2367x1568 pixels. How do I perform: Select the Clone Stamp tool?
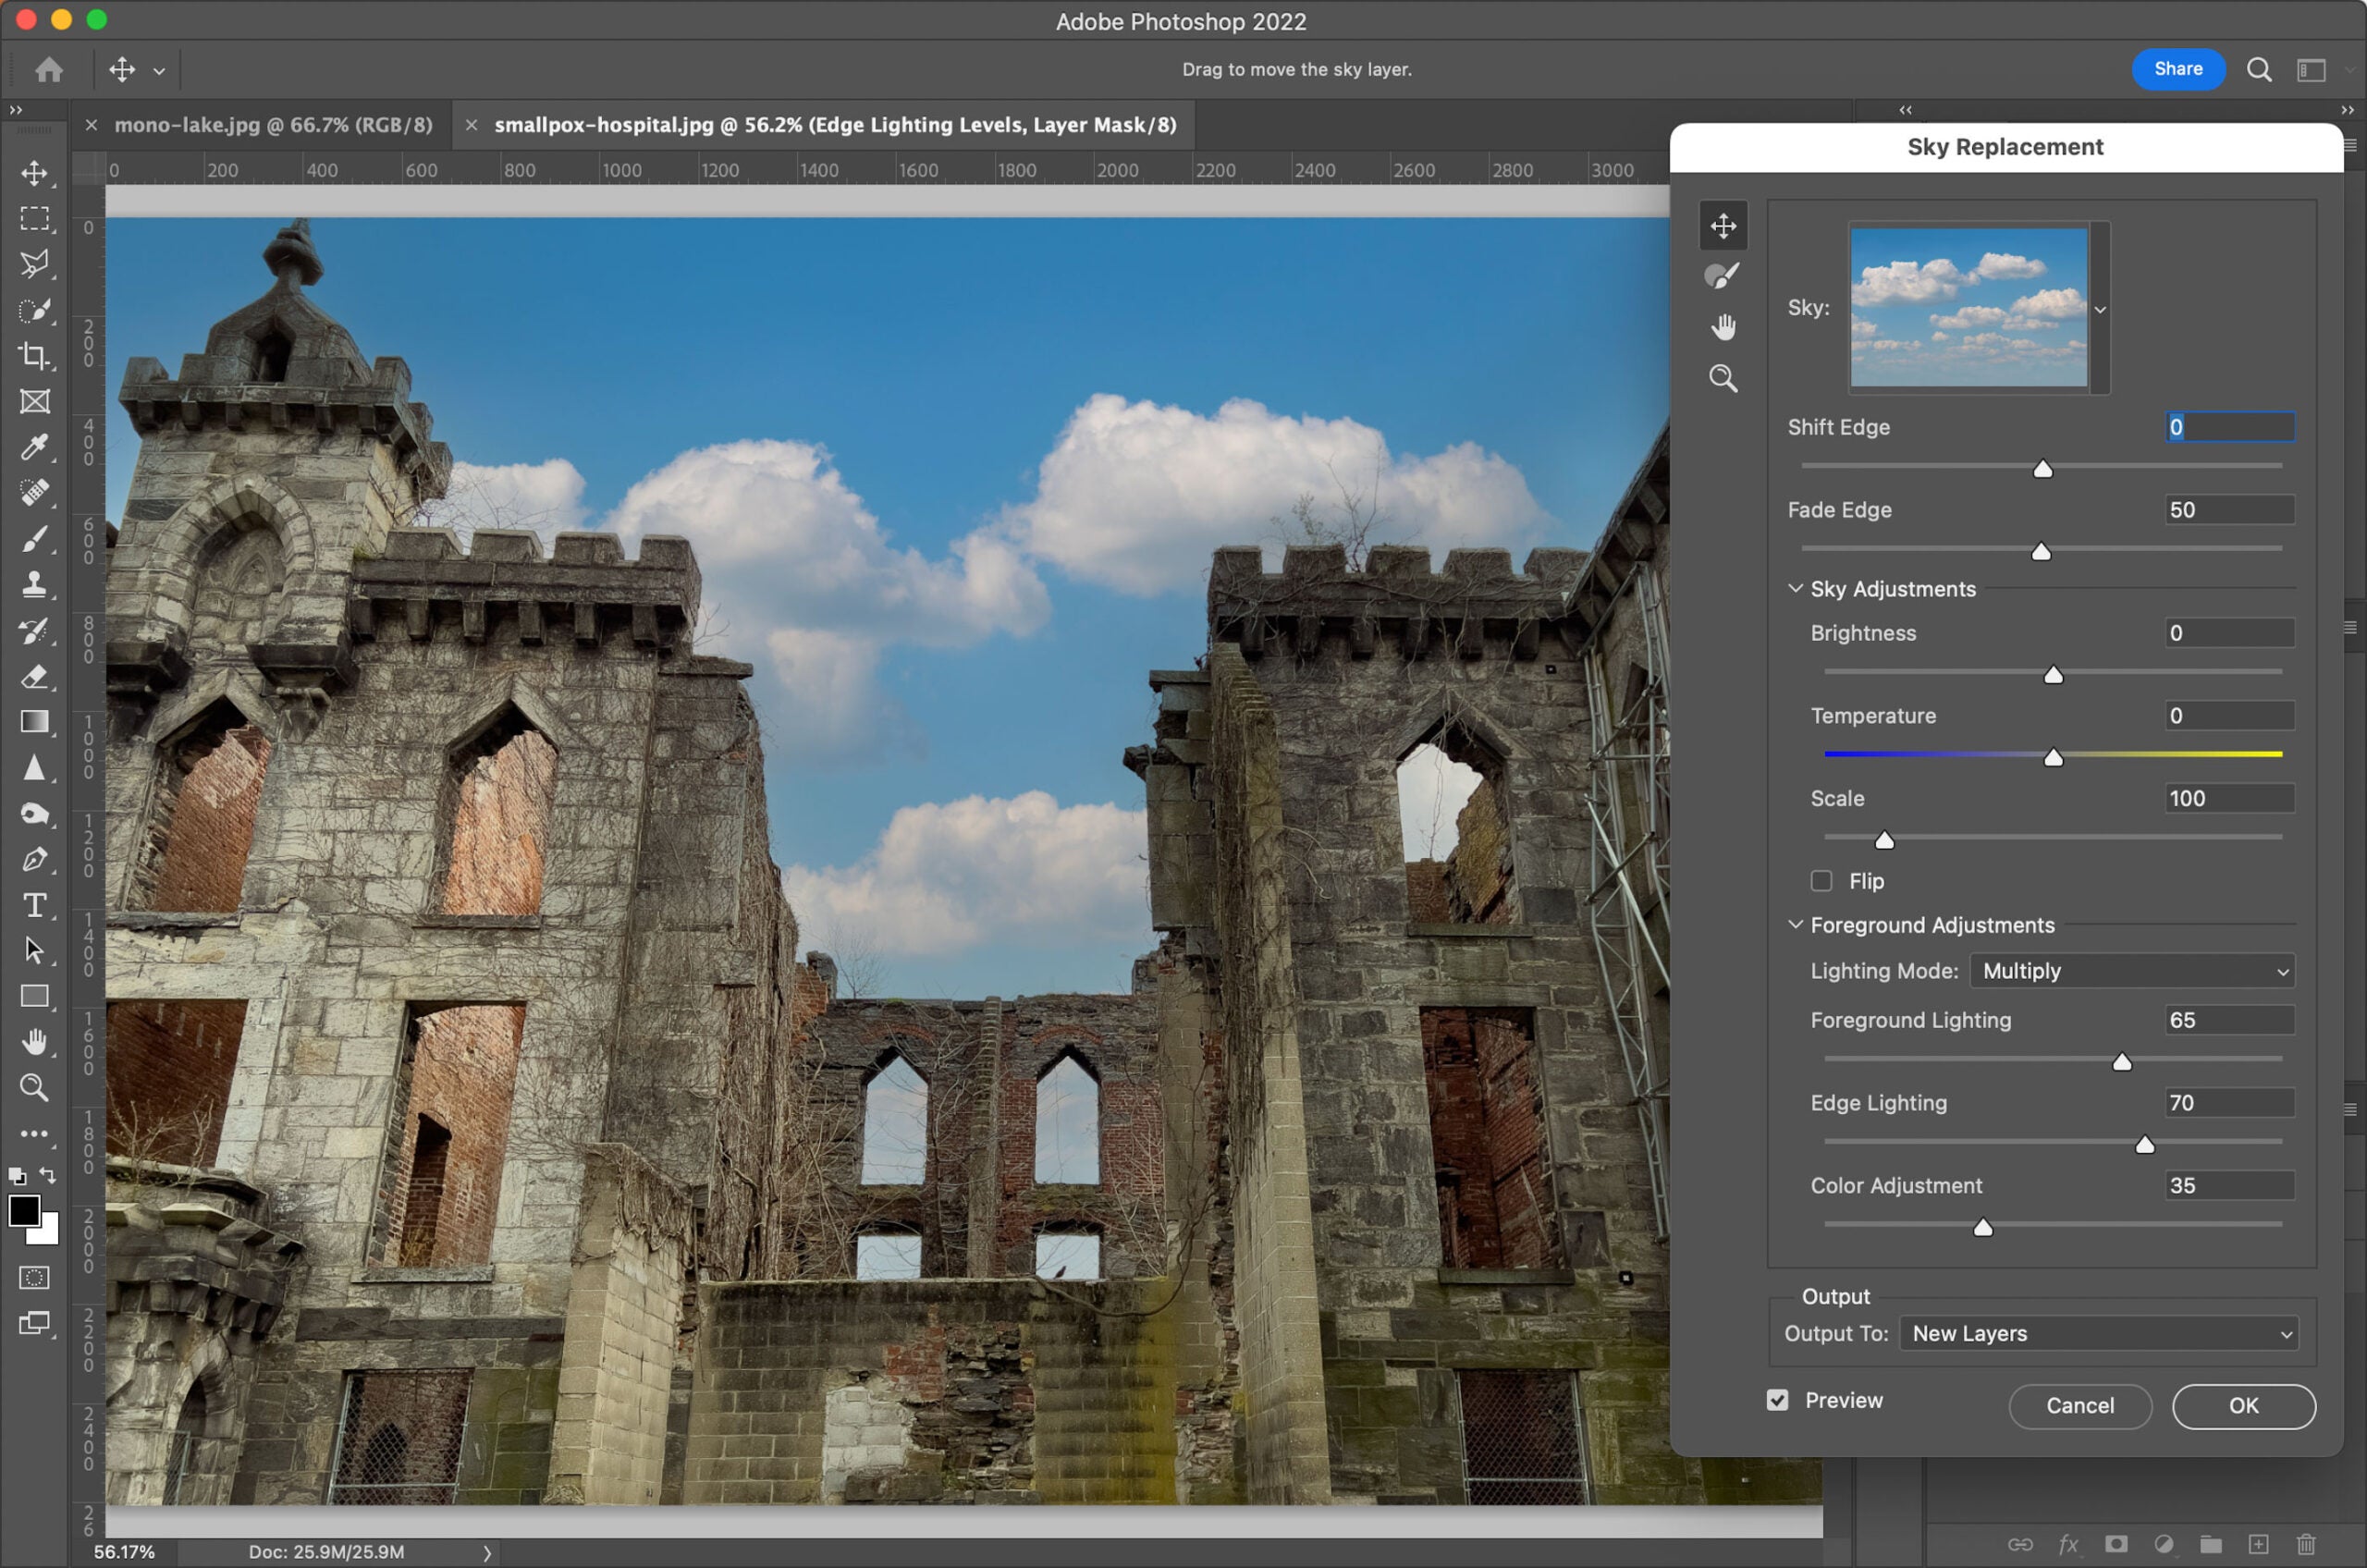pos(35,584)
